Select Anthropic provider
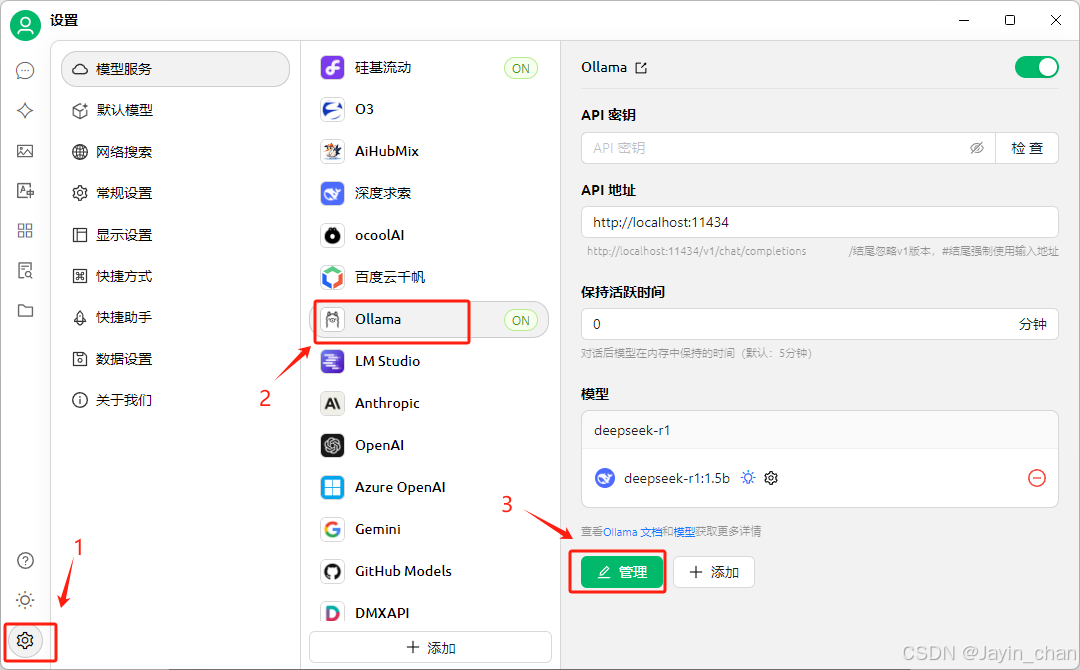 429,404
